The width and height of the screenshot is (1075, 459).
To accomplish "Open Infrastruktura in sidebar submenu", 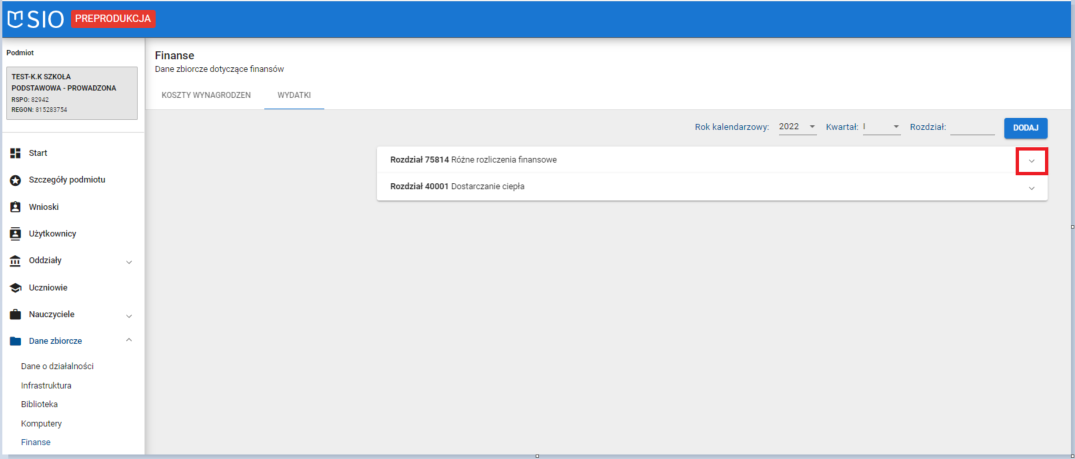I will tap(46, 385).
